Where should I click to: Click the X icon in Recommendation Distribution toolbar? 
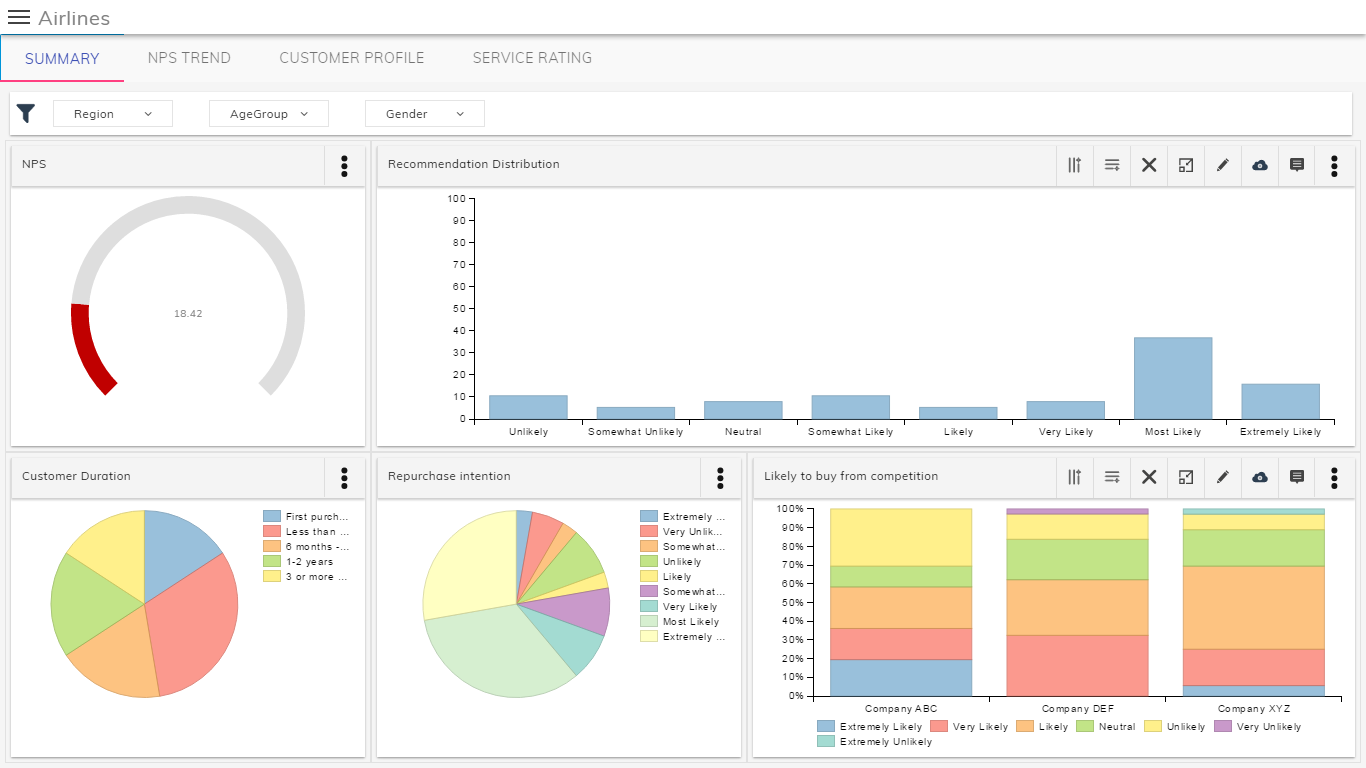pos(1149,166)
